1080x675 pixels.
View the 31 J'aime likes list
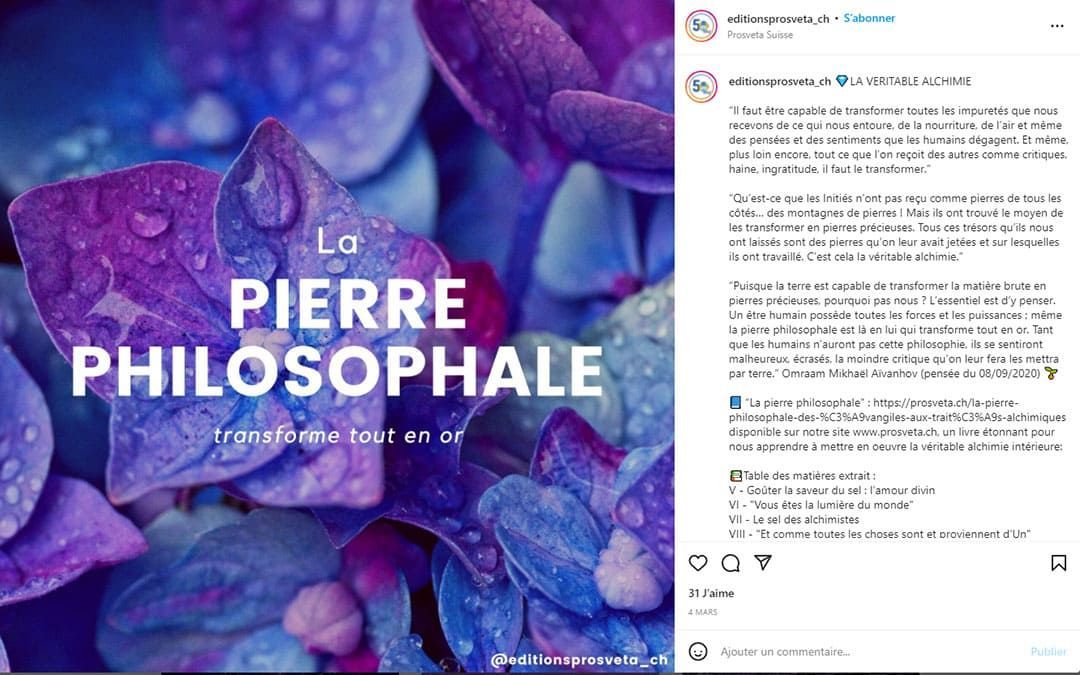click(711, 593)
